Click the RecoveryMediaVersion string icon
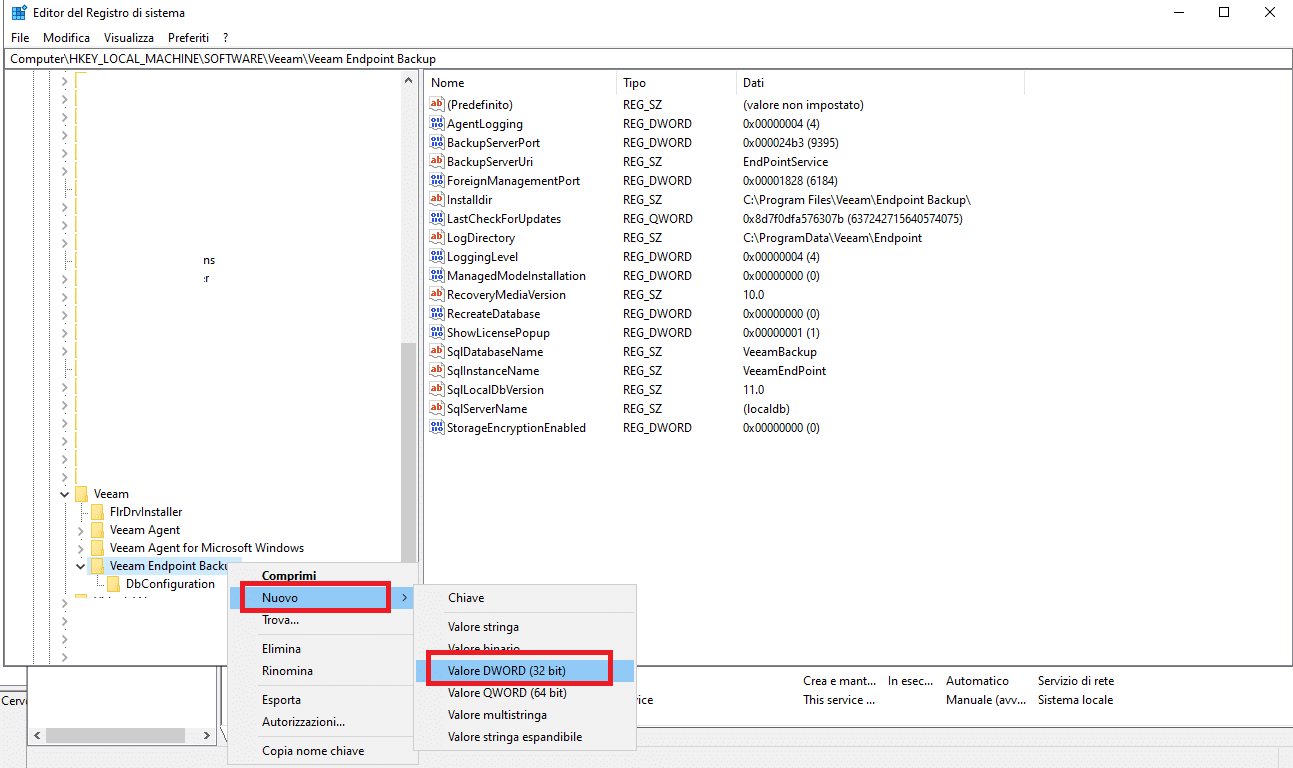1293x768 pixels. pos(436,294)
